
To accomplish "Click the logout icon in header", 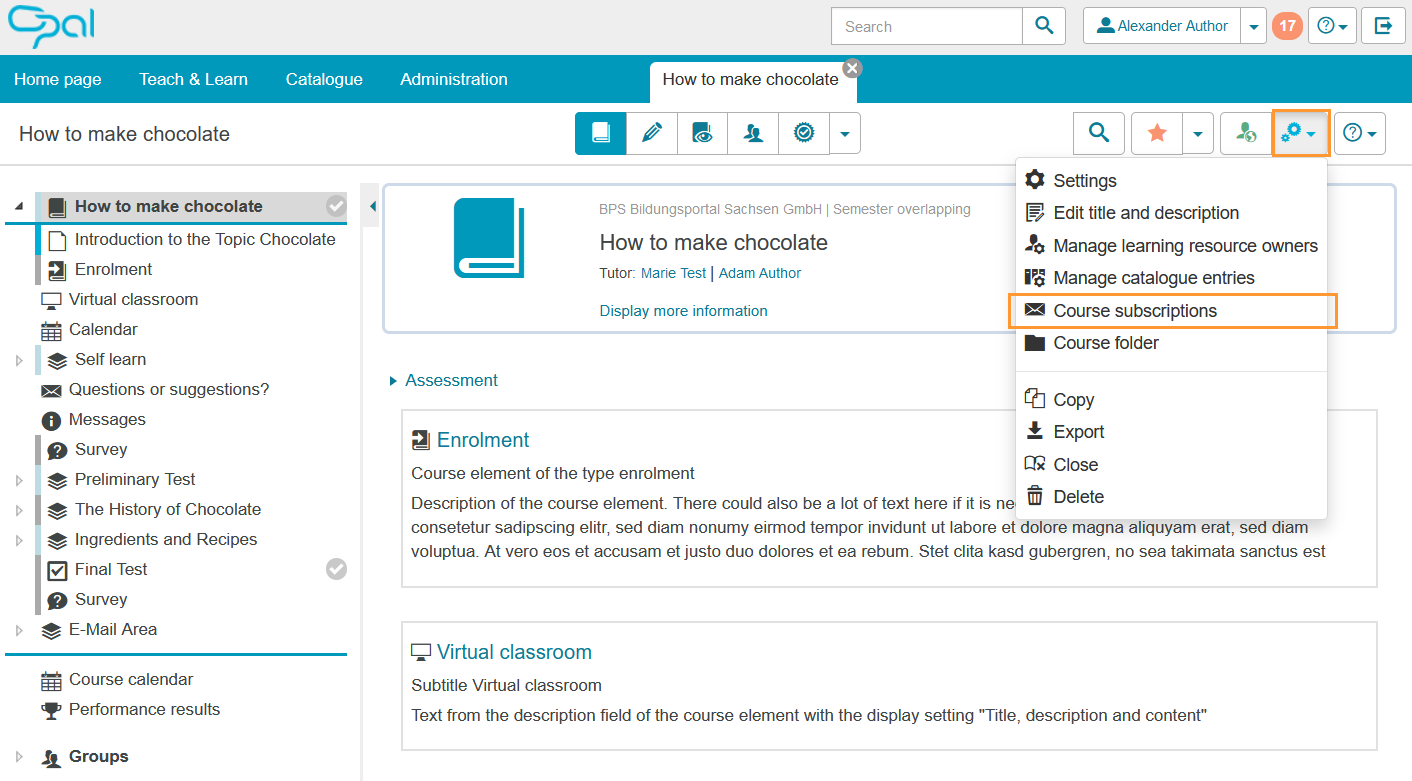I will tap(1383, 26).
